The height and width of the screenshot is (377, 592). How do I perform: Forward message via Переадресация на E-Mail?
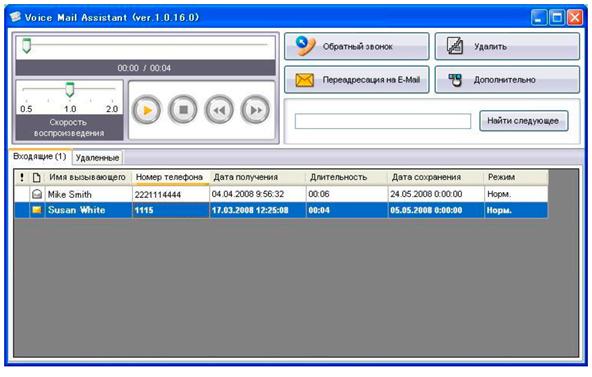(x=357, y=80)
